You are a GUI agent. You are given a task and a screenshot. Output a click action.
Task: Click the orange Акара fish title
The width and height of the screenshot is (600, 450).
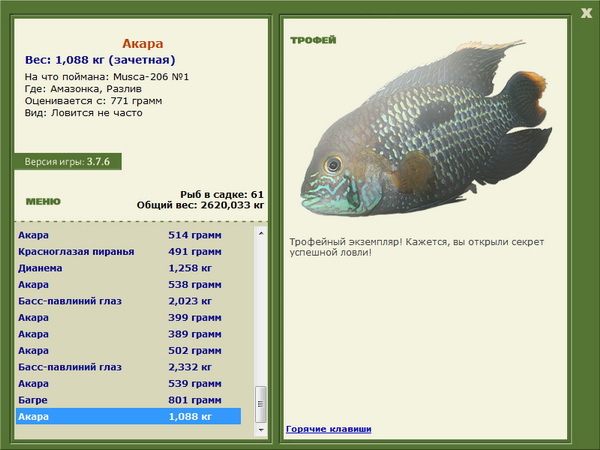tap(142, 44)
